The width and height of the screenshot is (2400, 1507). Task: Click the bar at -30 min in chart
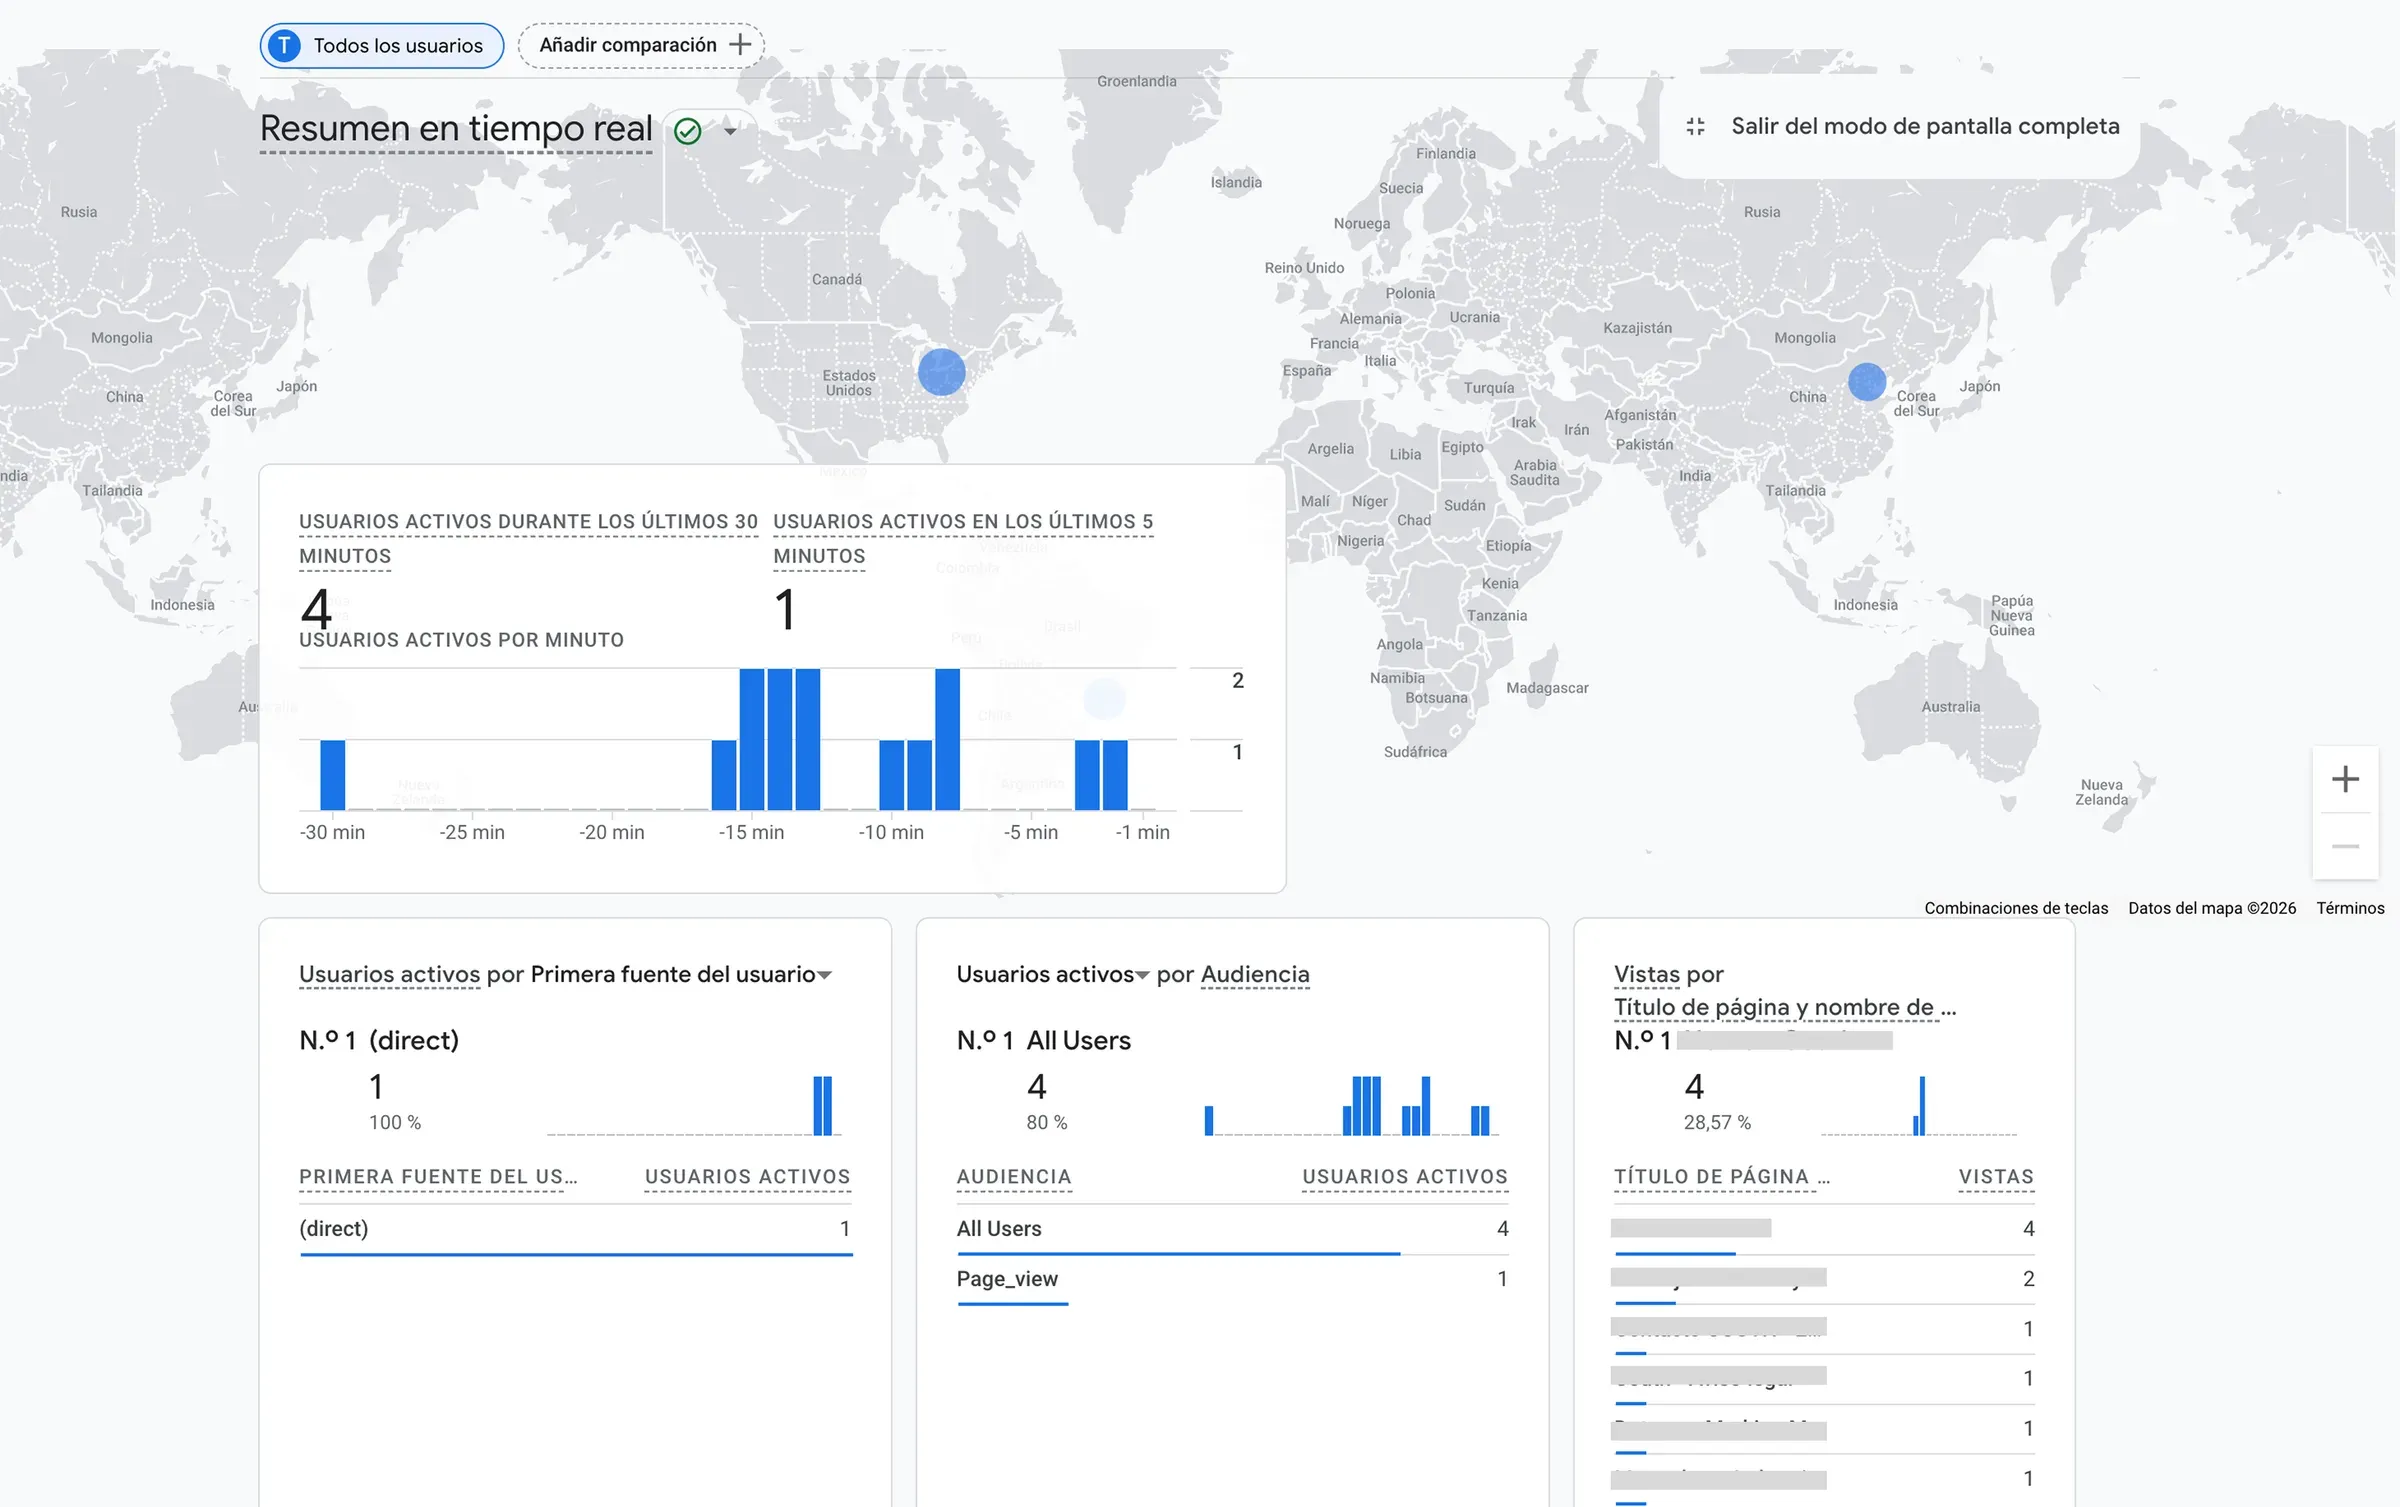click(333, 775)
